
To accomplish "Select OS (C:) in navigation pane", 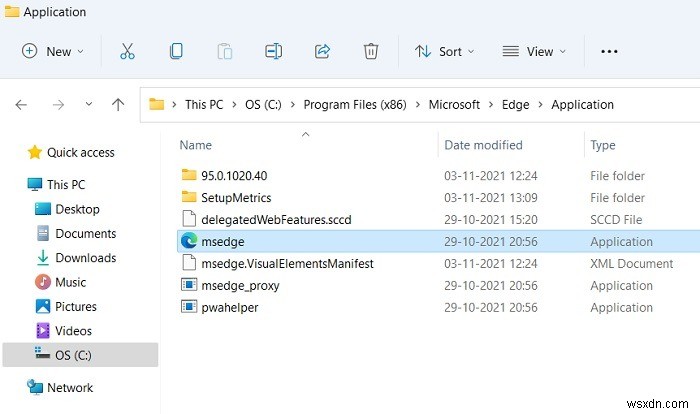I will (x=80, y=355).
